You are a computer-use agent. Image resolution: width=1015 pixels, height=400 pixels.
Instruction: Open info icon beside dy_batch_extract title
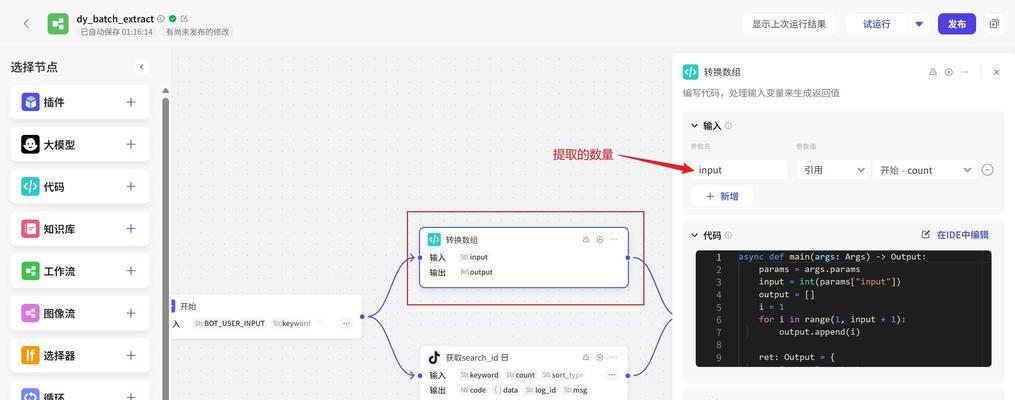[x=161, y=19]
